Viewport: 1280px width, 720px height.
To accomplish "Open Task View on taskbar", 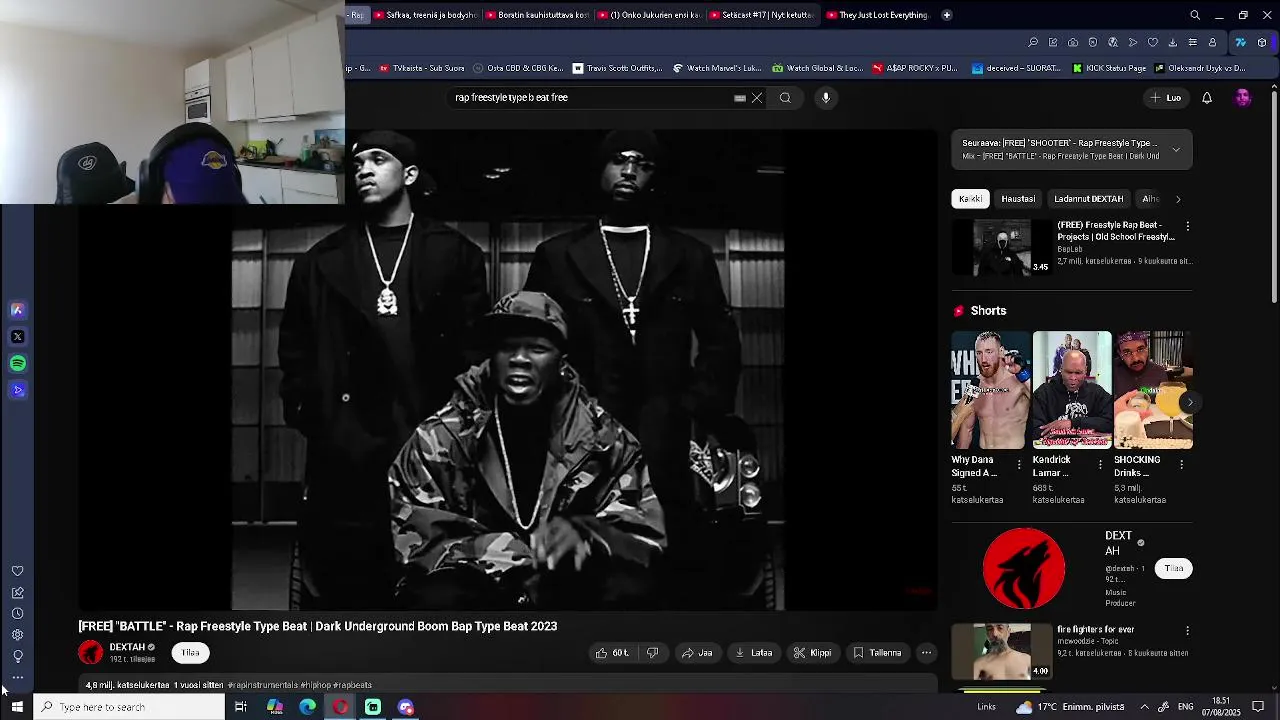I will [x=241, y=707].
